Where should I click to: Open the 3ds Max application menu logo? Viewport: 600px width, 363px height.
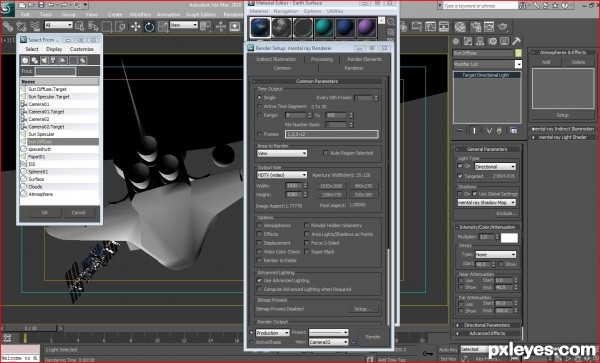(x=7, y=9)
